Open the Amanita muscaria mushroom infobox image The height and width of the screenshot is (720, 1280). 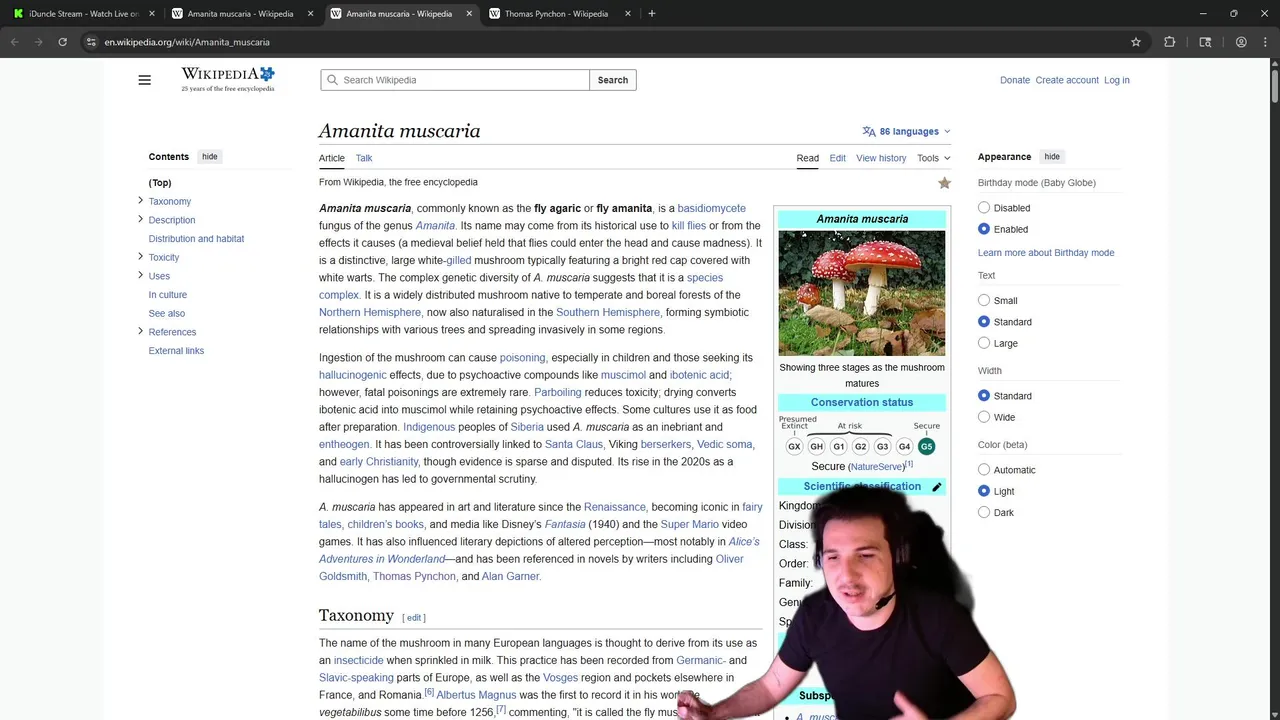(862, 293)
